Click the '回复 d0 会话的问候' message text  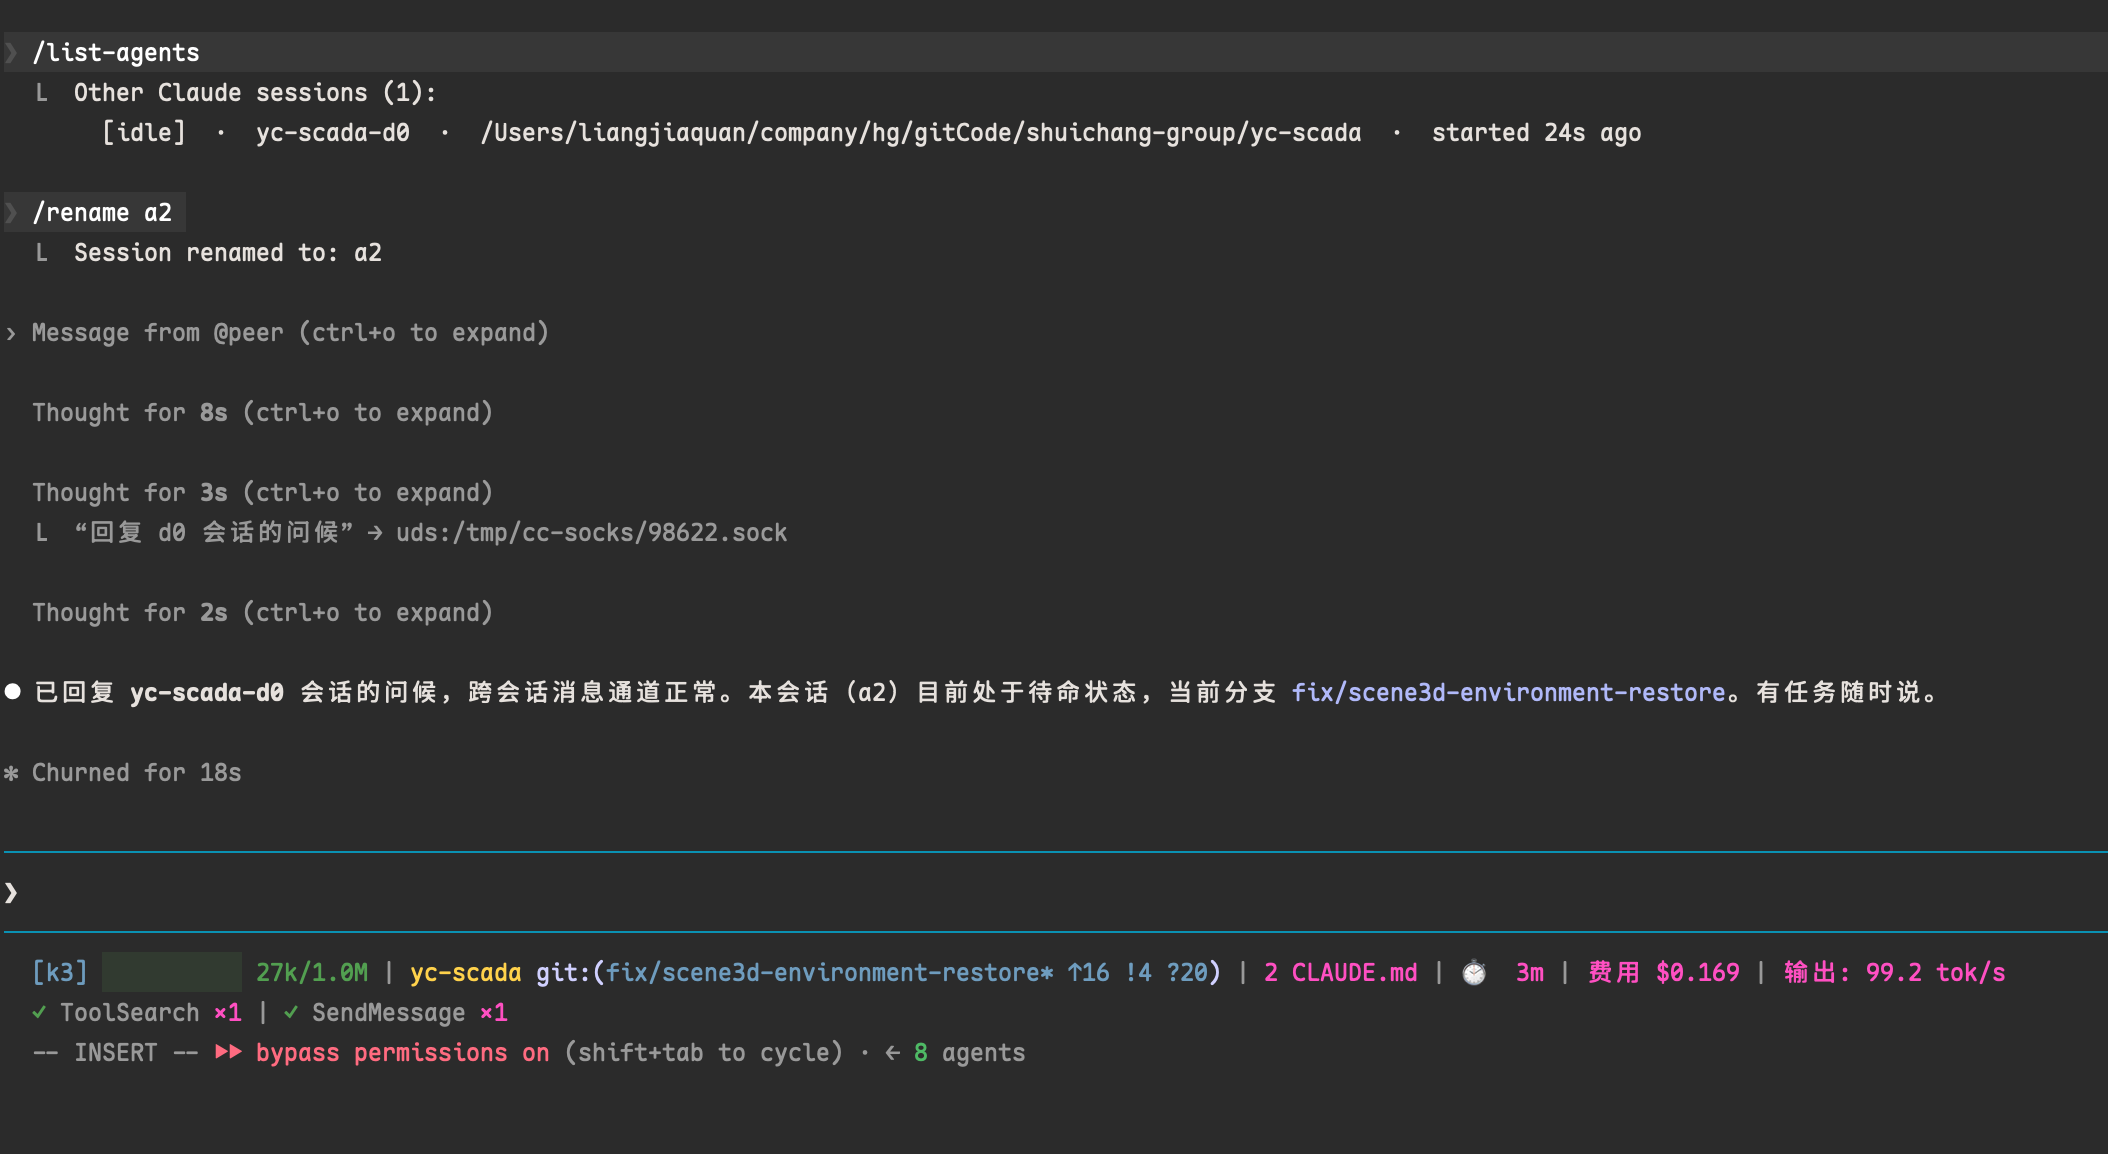click(x=214, y=532)
